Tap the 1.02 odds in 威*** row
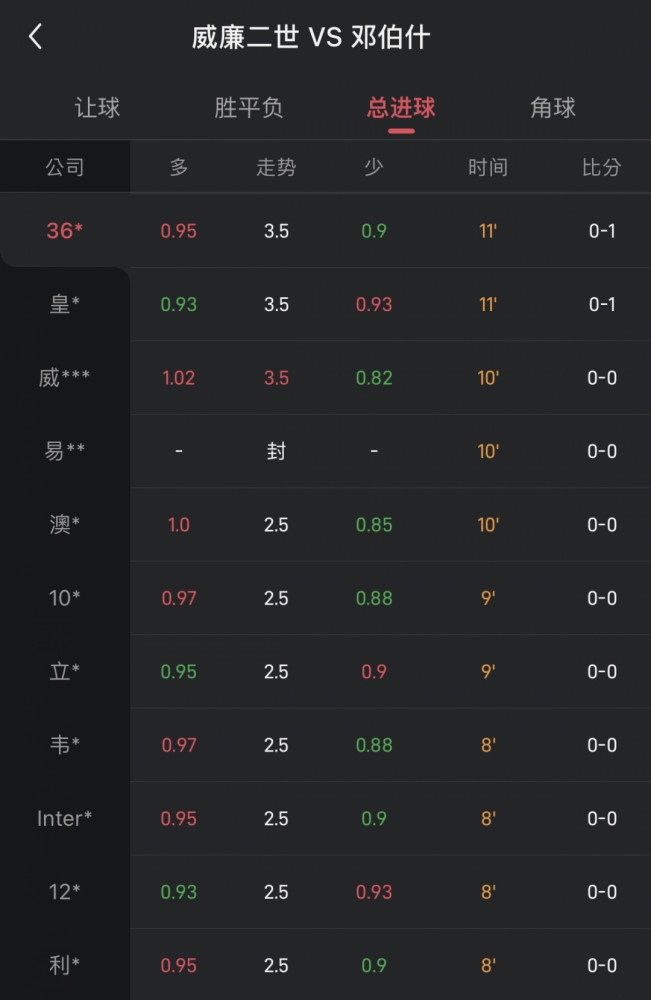This screenshot has height=1000, width=651. point(179,378)
